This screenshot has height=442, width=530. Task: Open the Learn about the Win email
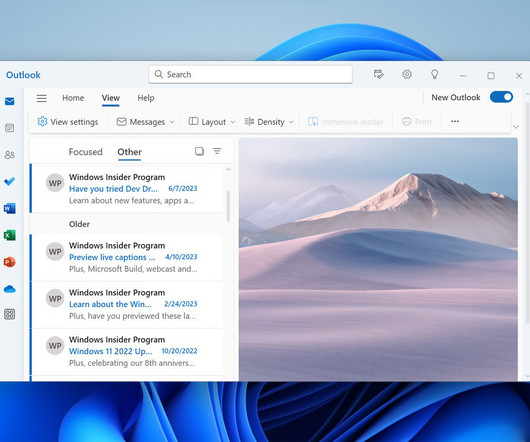click(x=127, y=304)
